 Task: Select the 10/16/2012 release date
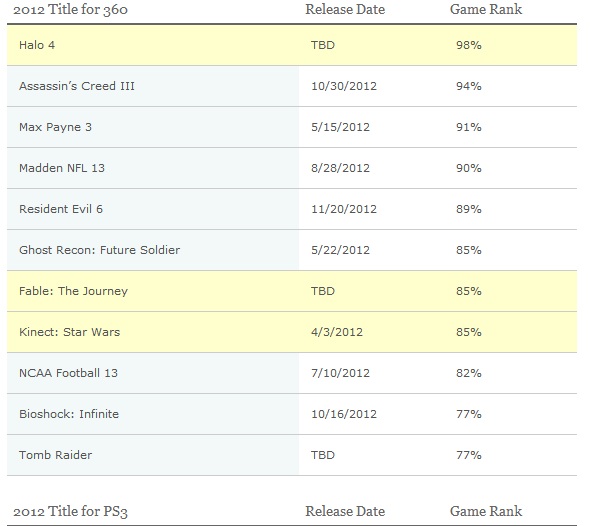pyautogui.click(x=344, y=414)
